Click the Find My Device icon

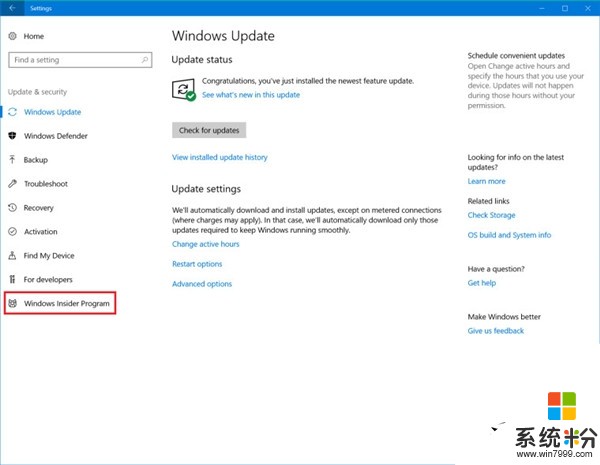(12, 255)
